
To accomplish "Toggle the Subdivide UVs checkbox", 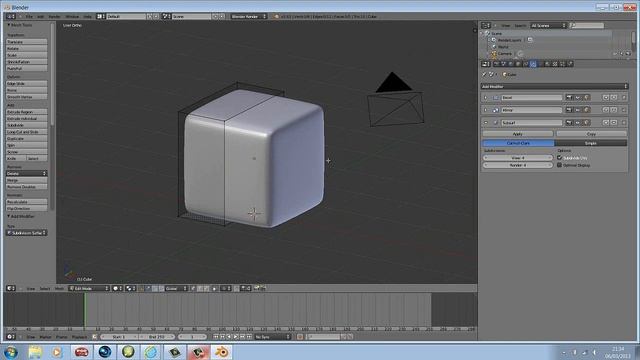I will coord(560,158).
